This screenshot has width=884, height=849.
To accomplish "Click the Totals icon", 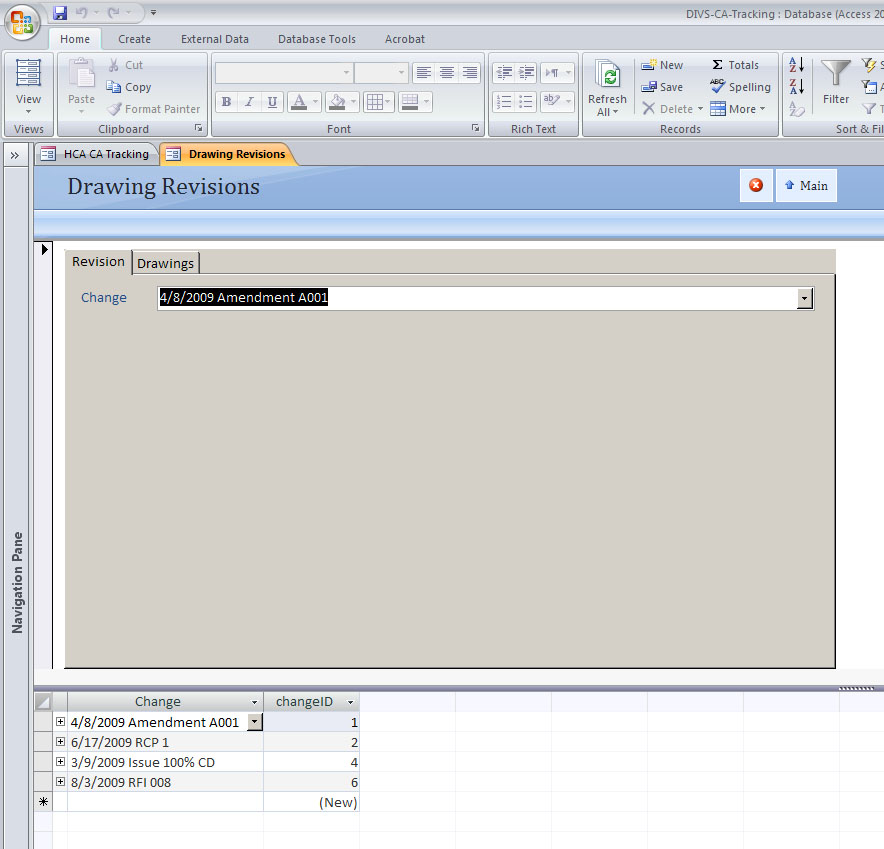I will coord(736,64).
